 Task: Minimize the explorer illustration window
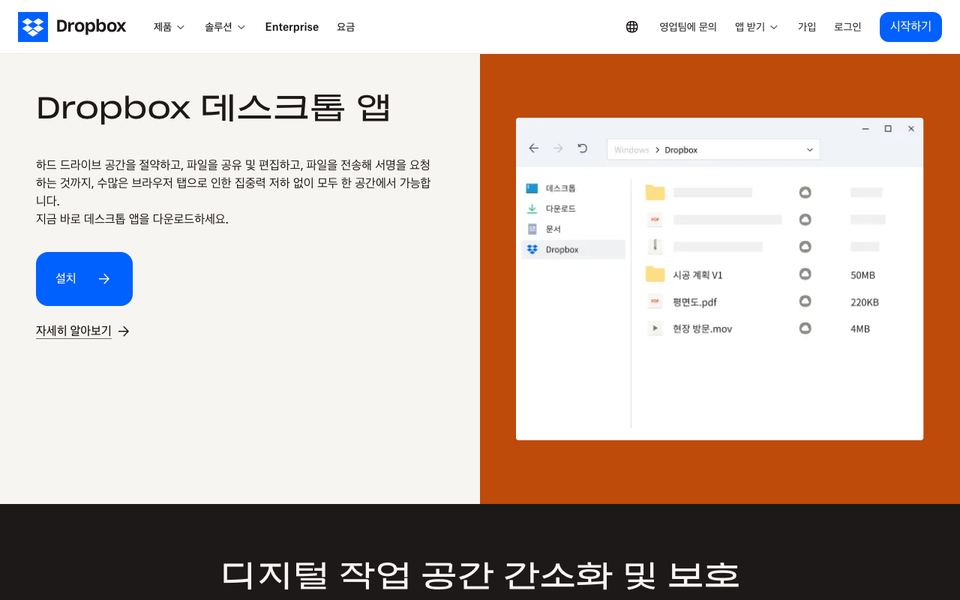tap(865, 129)
